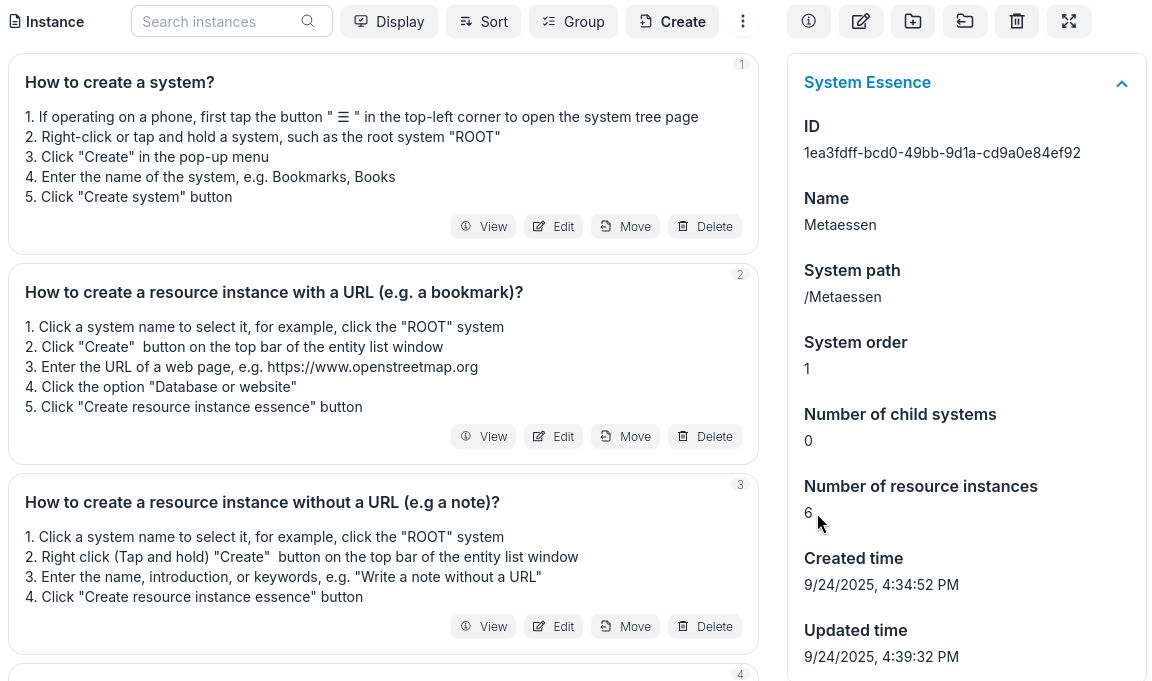Edit the resource instance without URL card
This screenshot has width=1152, height=681.
click(x=553, y=627)
